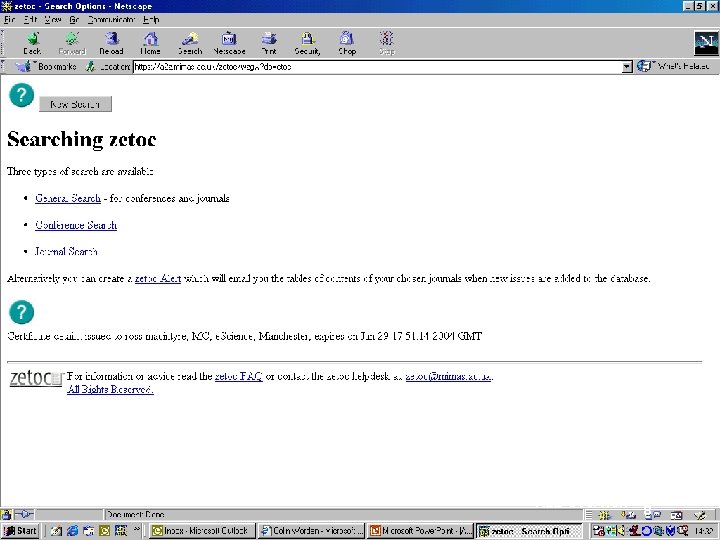Open the Edit menu
This screenshot has width=720, height=540.
pyautogui.click(x=30, y=20)
